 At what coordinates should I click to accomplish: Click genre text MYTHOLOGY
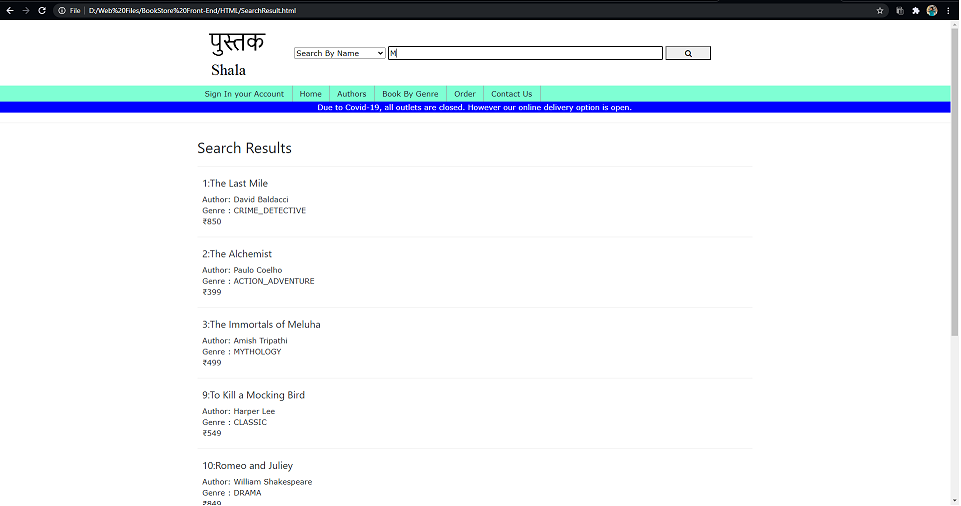click(x=257, y=352)
